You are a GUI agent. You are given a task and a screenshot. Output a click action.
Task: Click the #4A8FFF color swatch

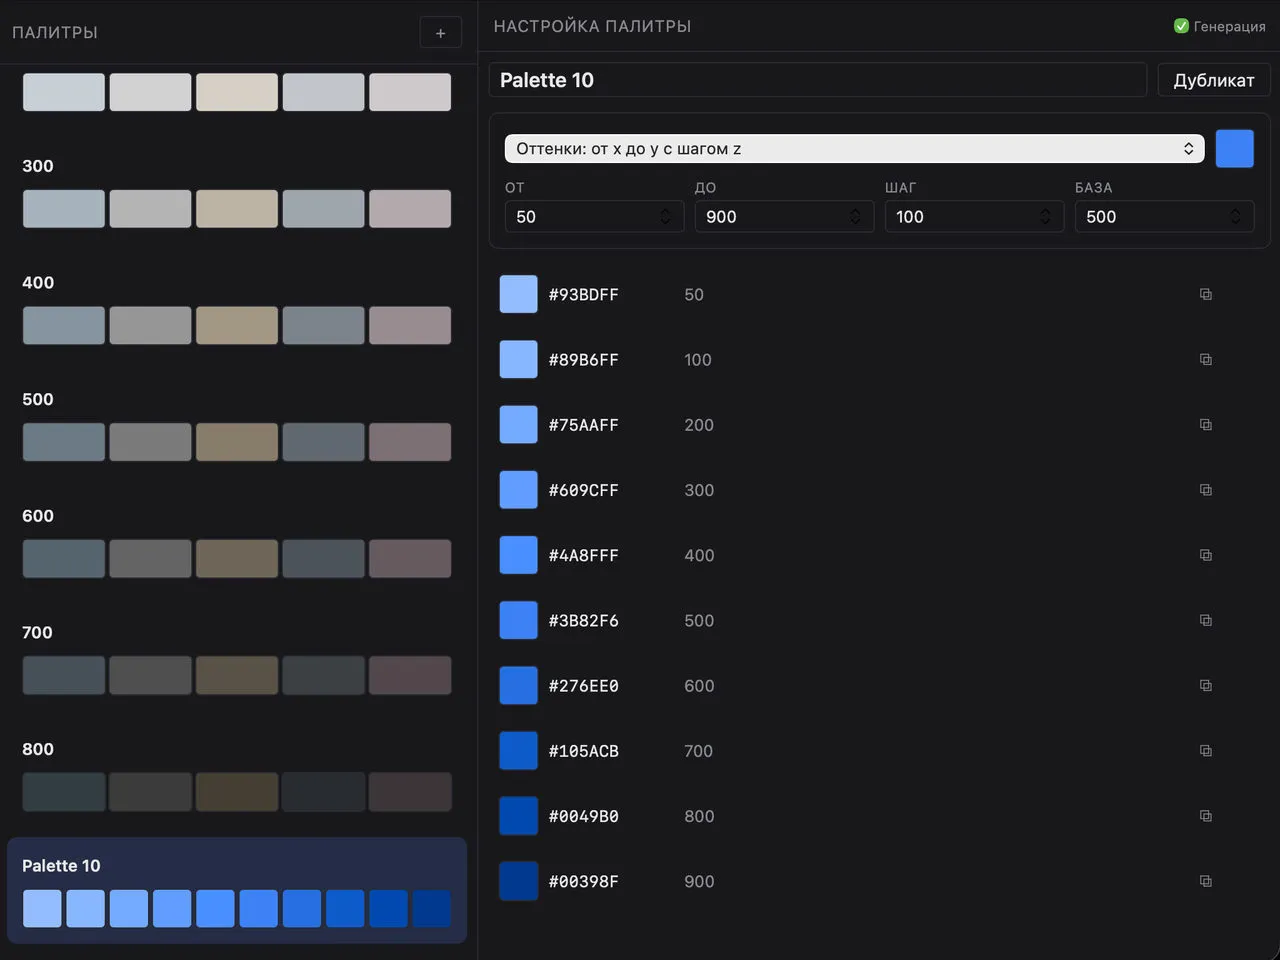click(x=519, y=555)
